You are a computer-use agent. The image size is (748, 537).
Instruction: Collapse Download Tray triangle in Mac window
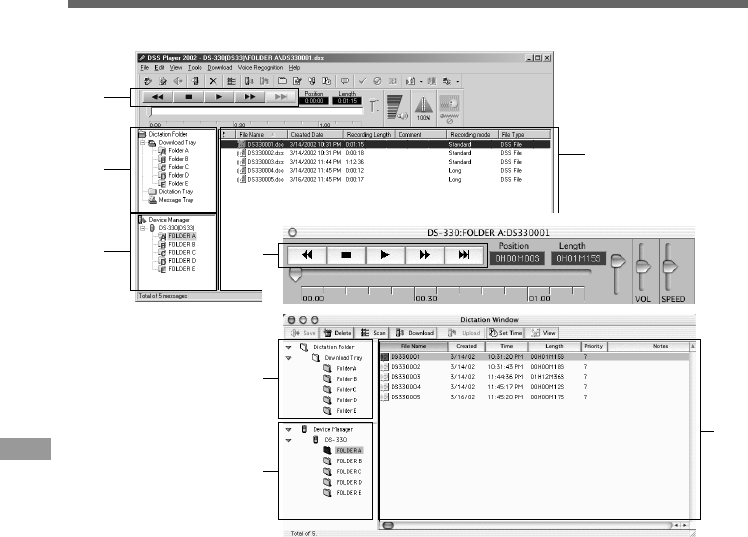click(x=289, y=358)
